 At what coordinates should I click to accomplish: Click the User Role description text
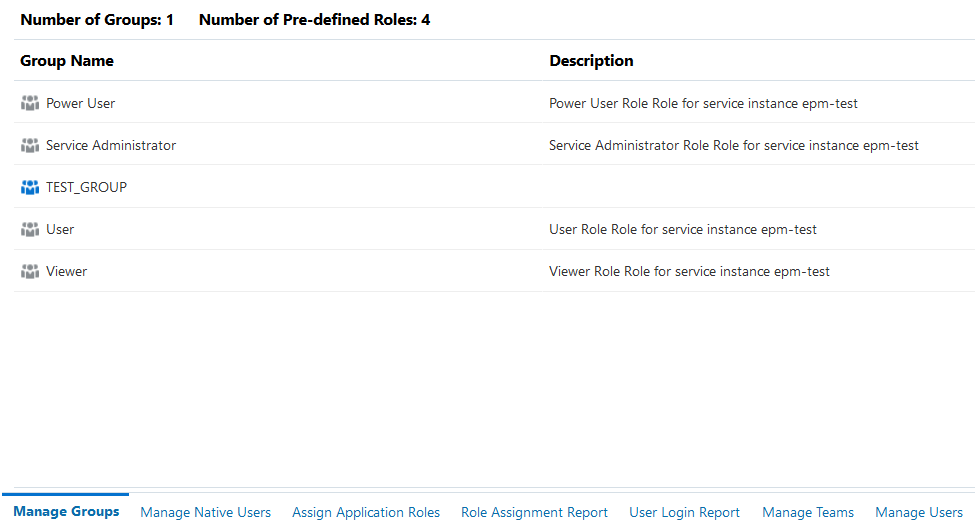683,229
